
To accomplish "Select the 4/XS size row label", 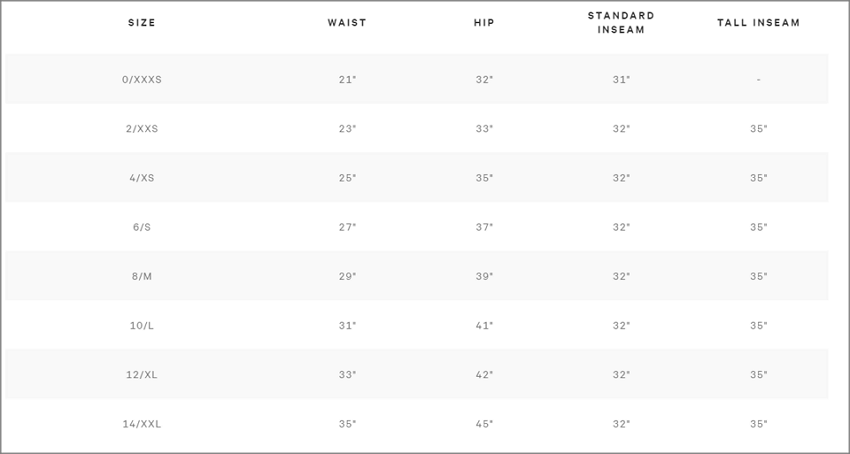I will tap(141, 178).
